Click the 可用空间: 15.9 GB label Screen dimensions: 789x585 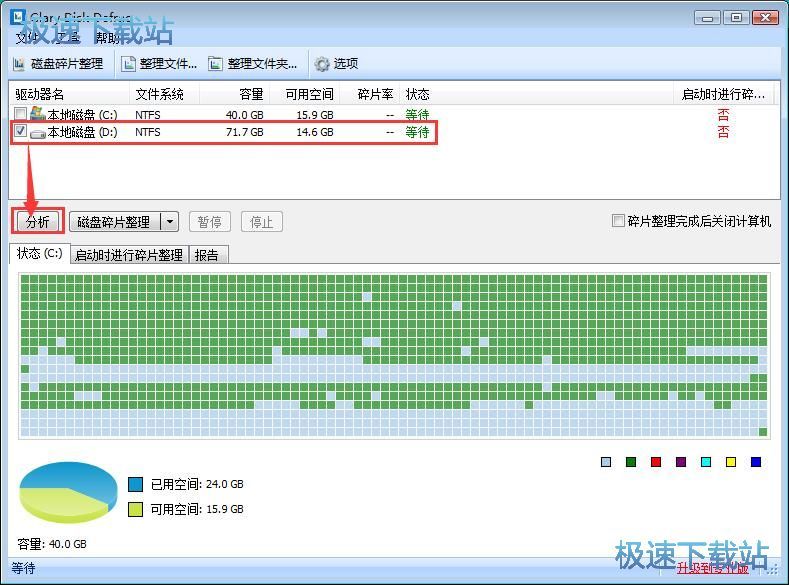pos(197,510)
